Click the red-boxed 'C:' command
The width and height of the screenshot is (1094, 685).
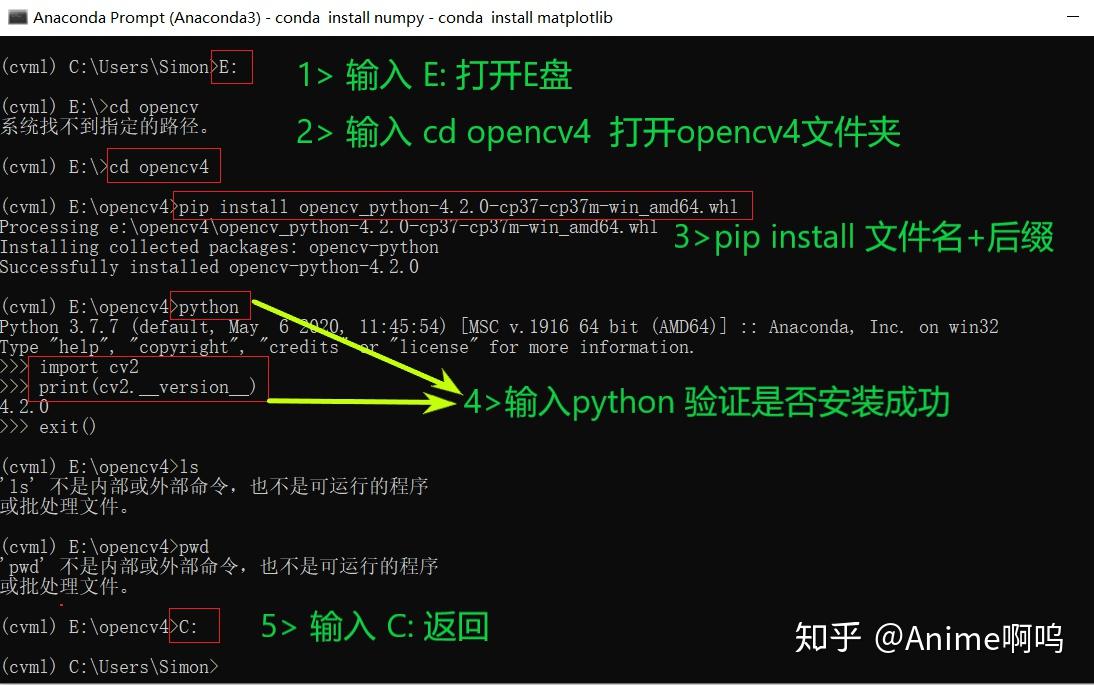[x=195, y=626]
